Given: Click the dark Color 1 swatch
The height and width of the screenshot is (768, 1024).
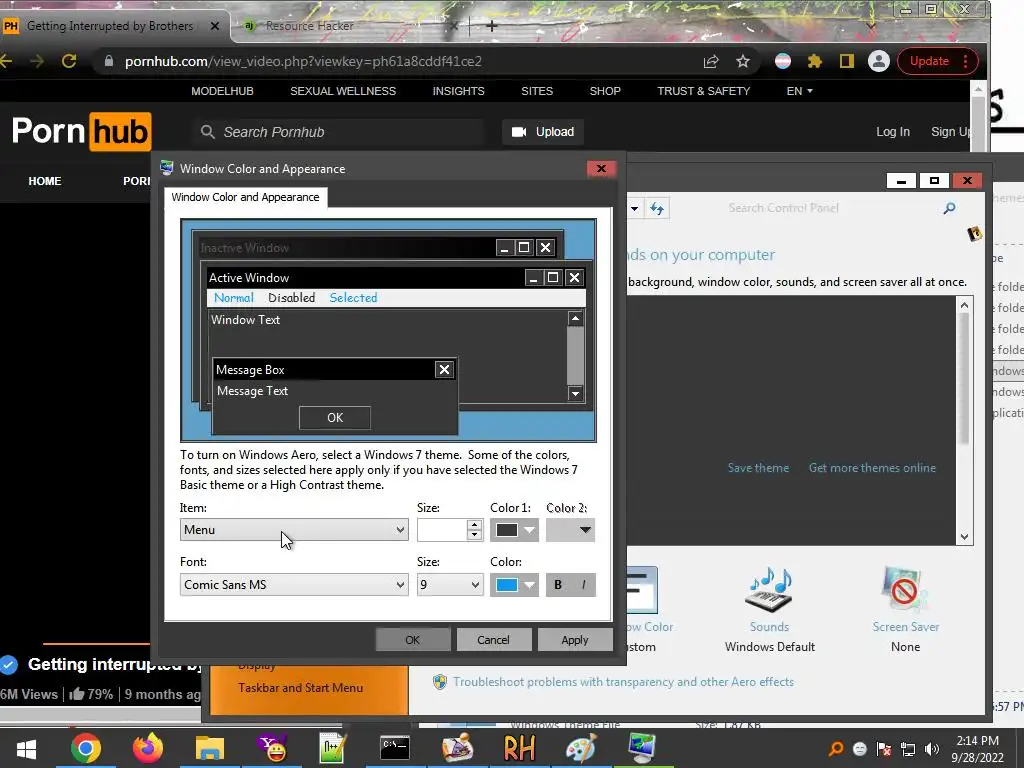Looking at the screenshot, I should coord(507,530).
